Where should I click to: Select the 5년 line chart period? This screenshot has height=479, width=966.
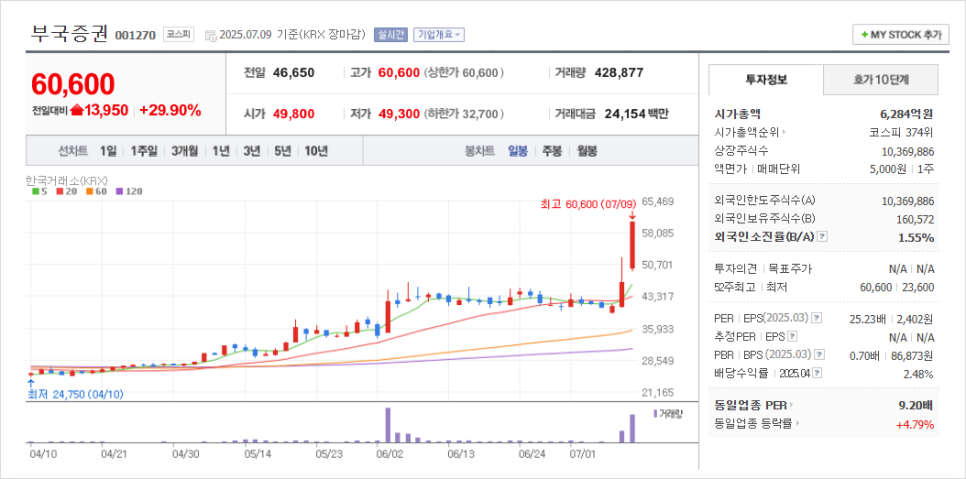click(x=282, y=151)
